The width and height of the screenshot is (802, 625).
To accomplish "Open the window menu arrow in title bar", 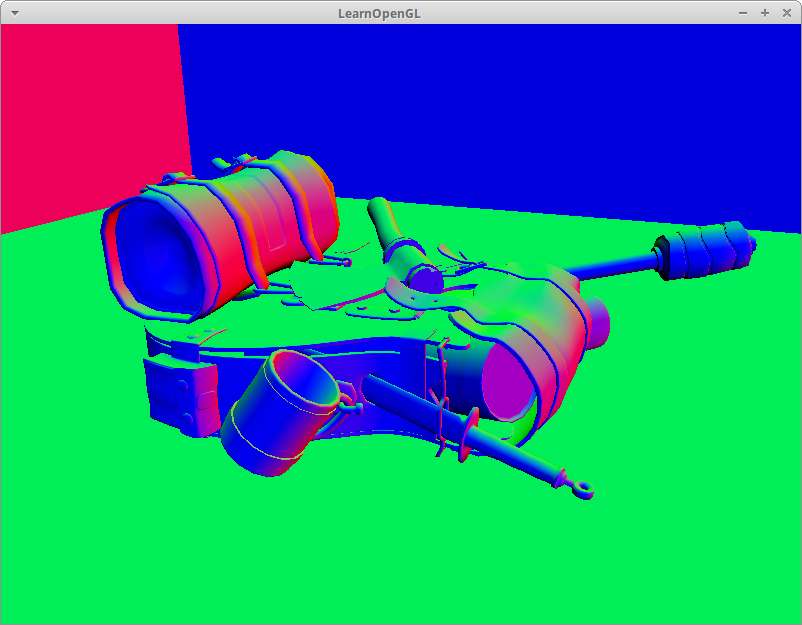I will (14, 12).
